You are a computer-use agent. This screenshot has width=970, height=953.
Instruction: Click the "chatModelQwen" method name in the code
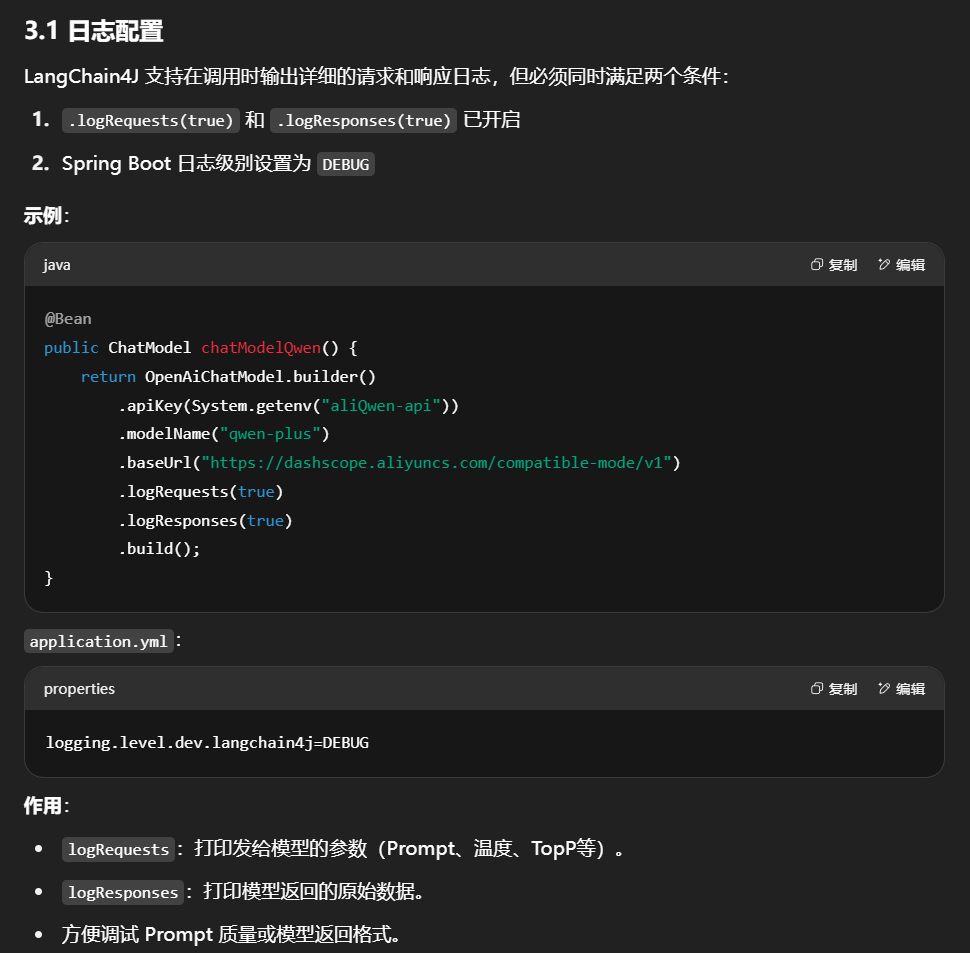pyautogui.click(x=260, y=348)
